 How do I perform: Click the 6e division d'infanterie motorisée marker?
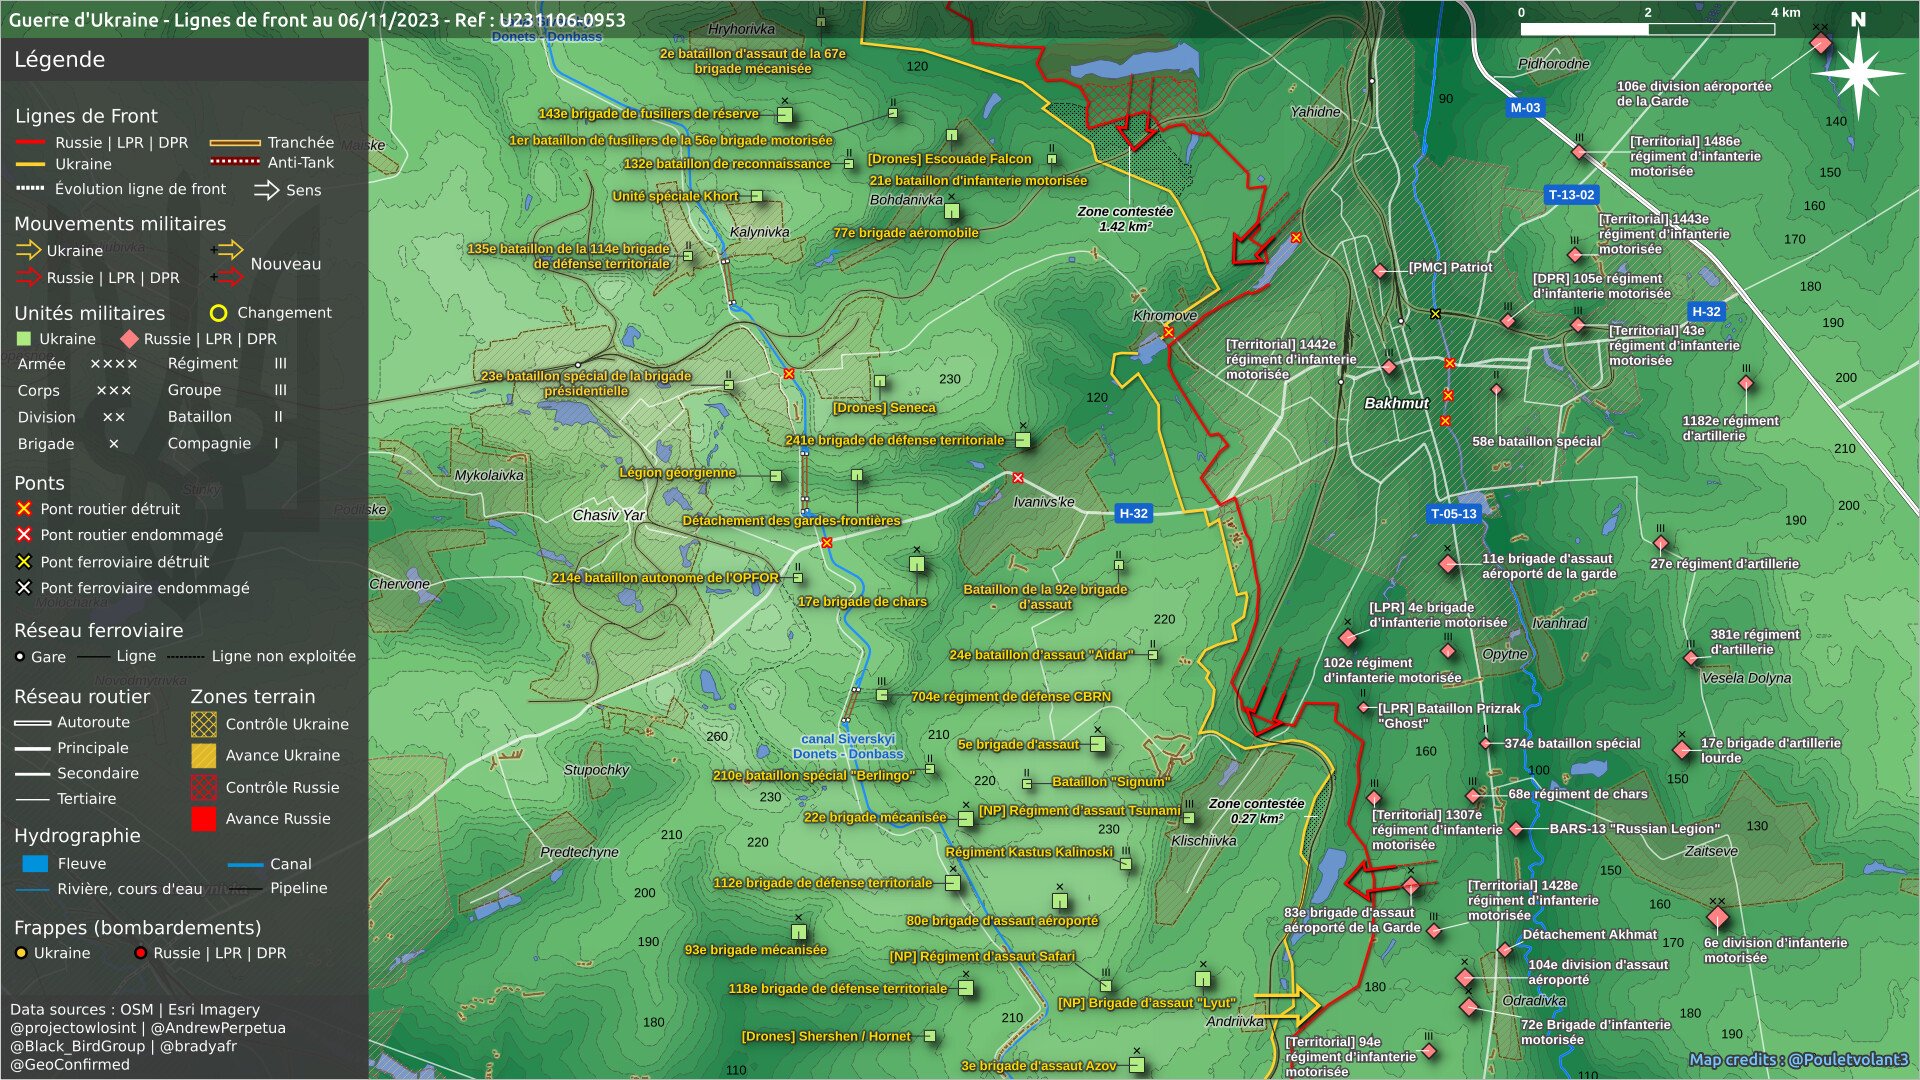[x=1717, y=916]
